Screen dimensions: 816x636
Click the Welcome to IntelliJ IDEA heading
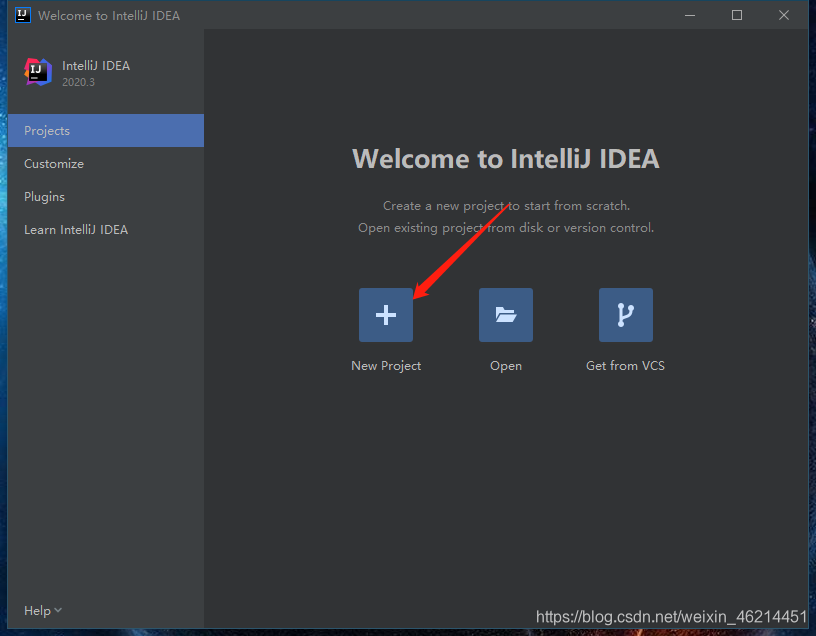506,159
